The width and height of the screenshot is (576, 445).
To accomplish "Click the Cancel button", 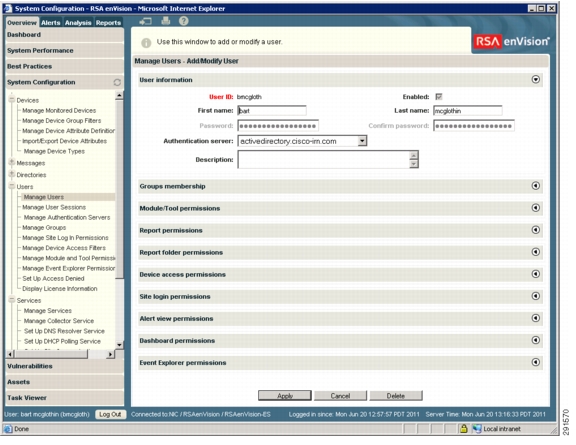I will pos(340,396).
